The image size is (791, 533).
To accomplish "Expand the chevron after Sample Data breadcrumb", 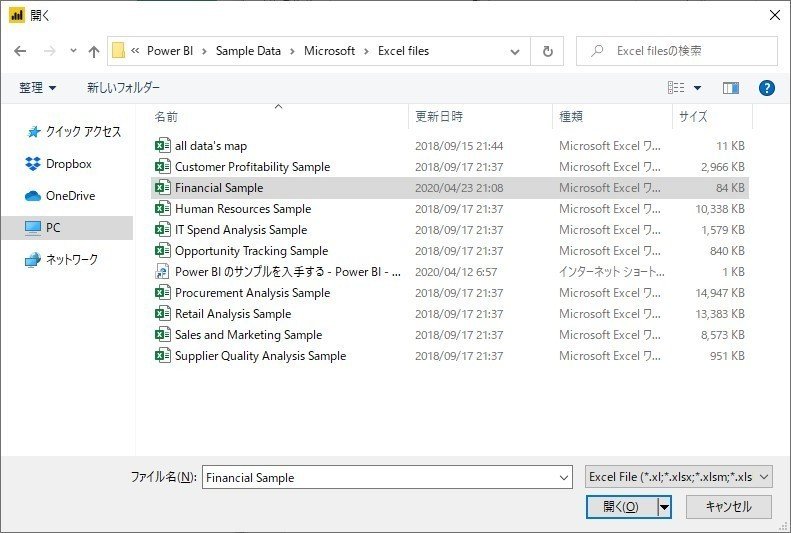I will (x=293, y=51).
